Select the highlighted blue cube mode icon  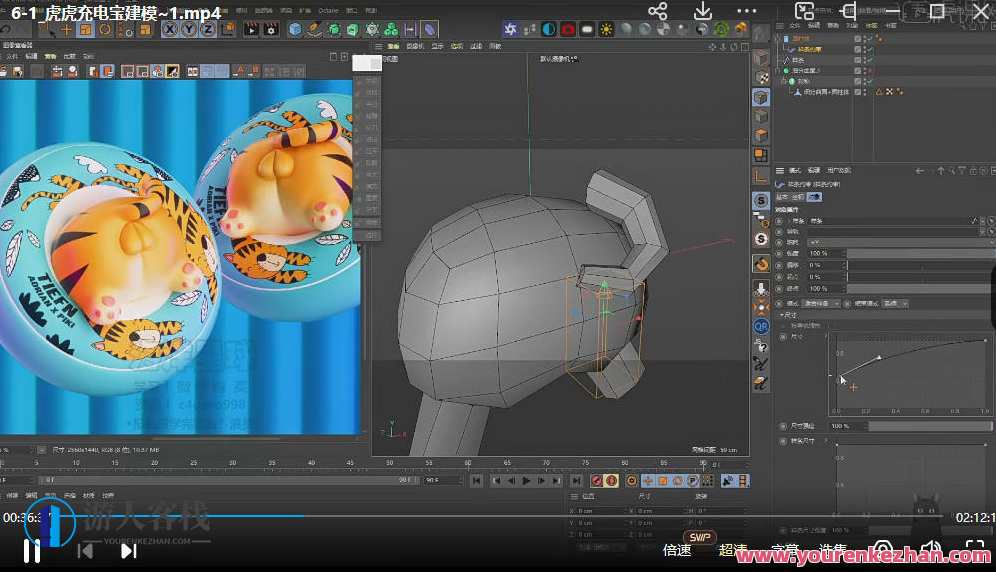pos(761,97)
